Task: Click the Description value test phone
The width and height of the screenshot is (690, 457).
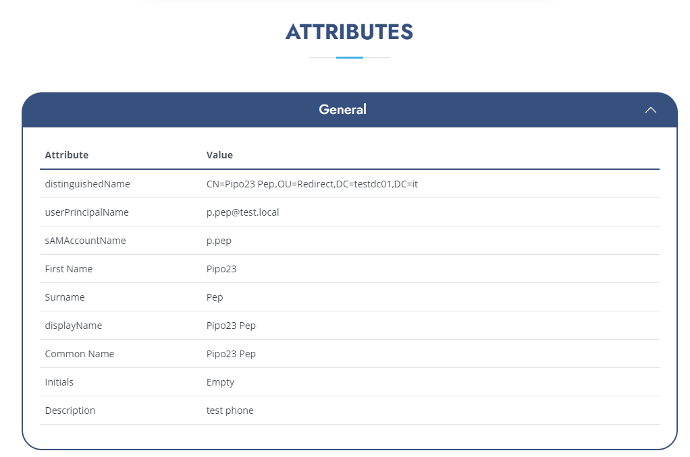Action: pos(230,410)
